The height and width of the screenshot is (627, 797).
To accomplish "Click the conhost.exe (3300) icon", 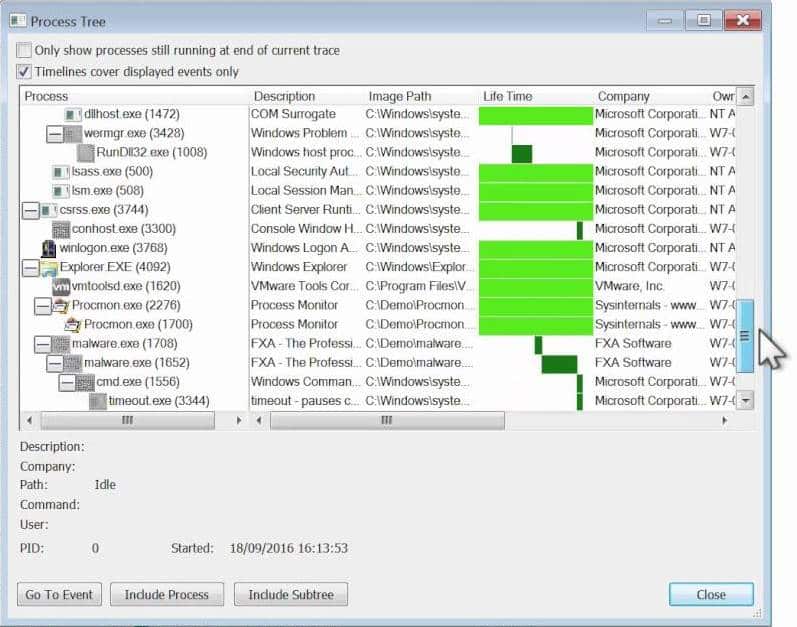I will (61, 229).
